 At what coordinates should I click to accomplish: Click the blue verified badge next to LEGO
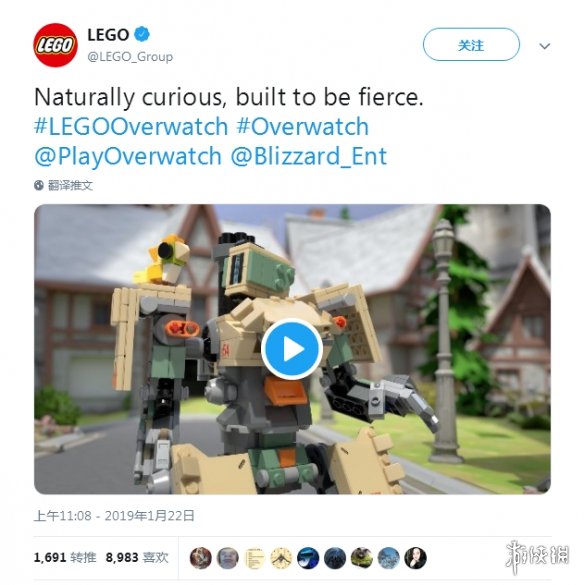coord(142,34)
